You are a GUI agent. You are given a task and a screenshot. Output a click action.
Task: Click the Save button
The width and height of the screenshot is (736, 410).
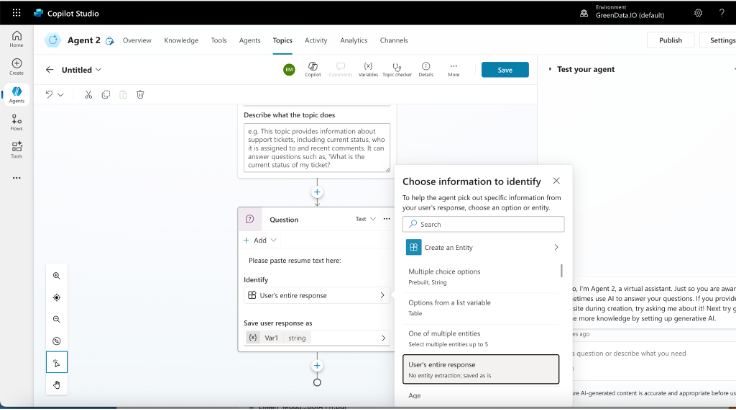point(505,70)
